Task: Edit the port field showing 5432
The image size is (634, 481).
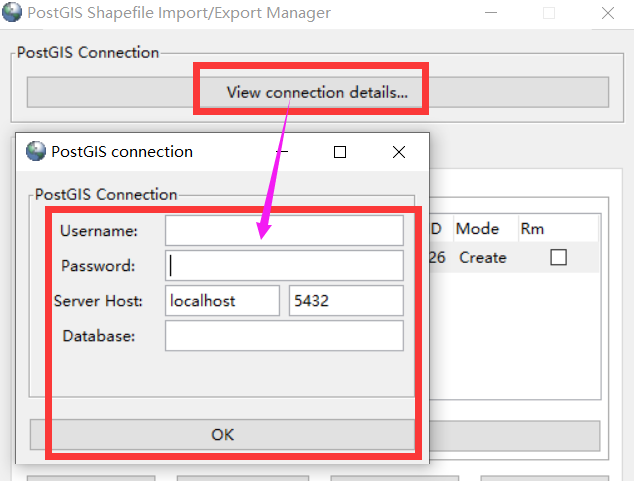Action: [x=346, y=301]
